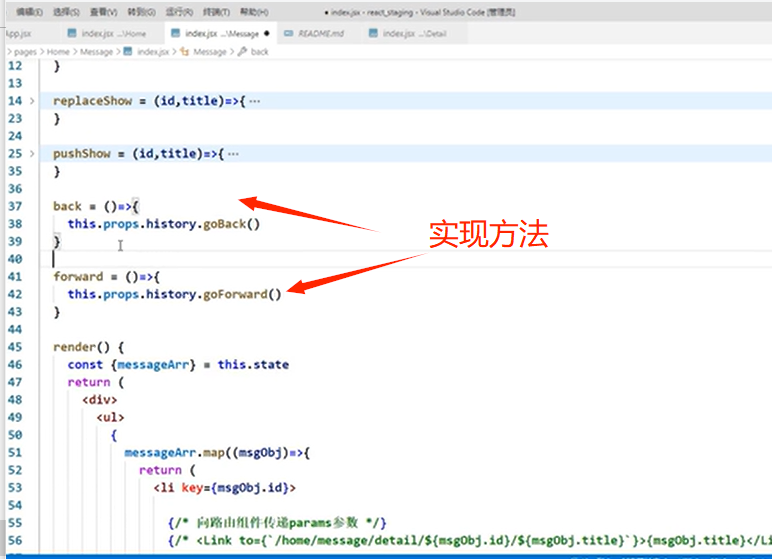Screen dimensions: 772x559
Task: Click 'goBack' on line 38
Action: [225, 224]
